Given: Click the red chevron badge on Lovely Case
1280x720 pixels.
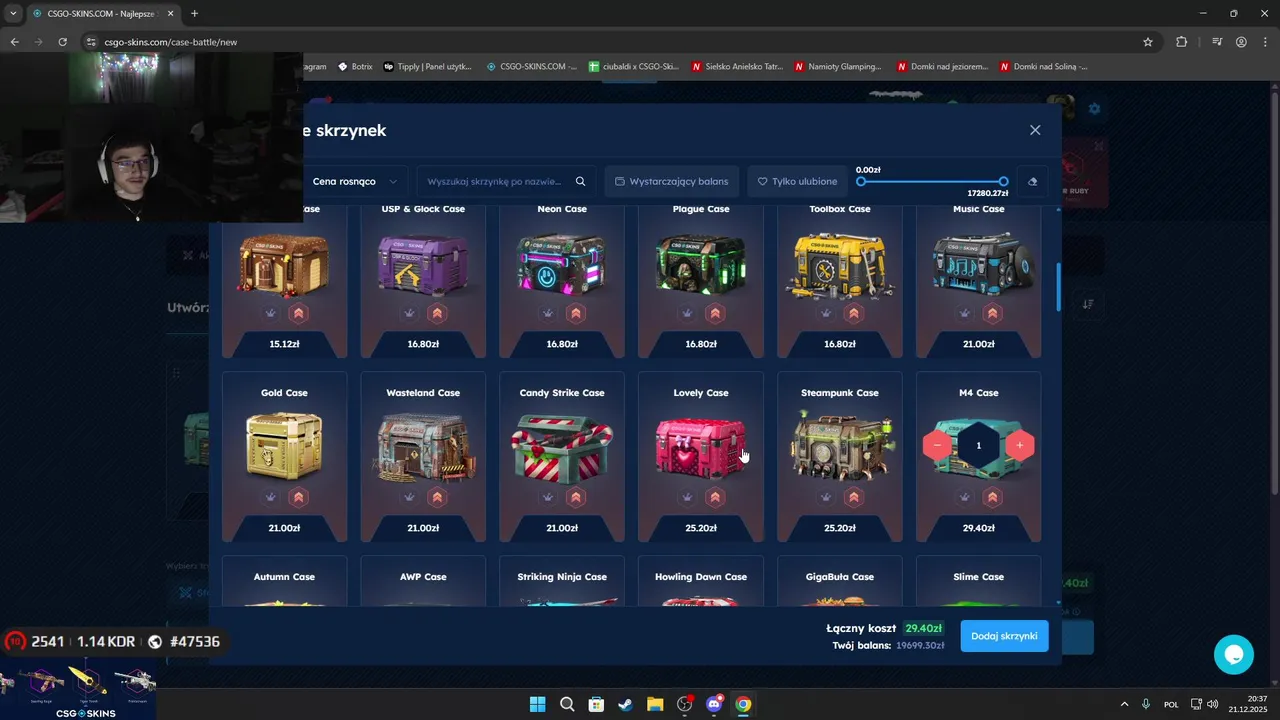Looking at the screenshot, I should click(x=715, y=497).
